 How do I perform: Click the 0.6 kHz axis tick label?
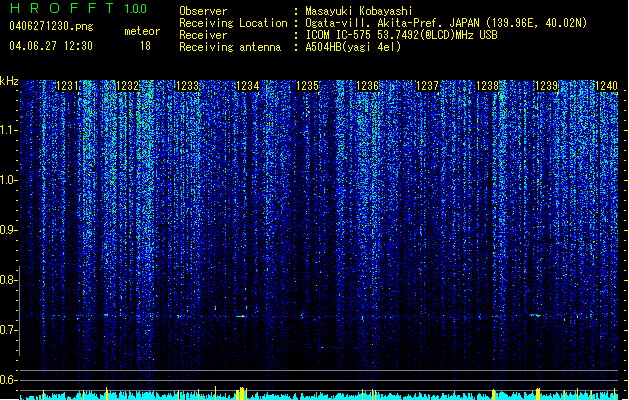pos(8,380)
